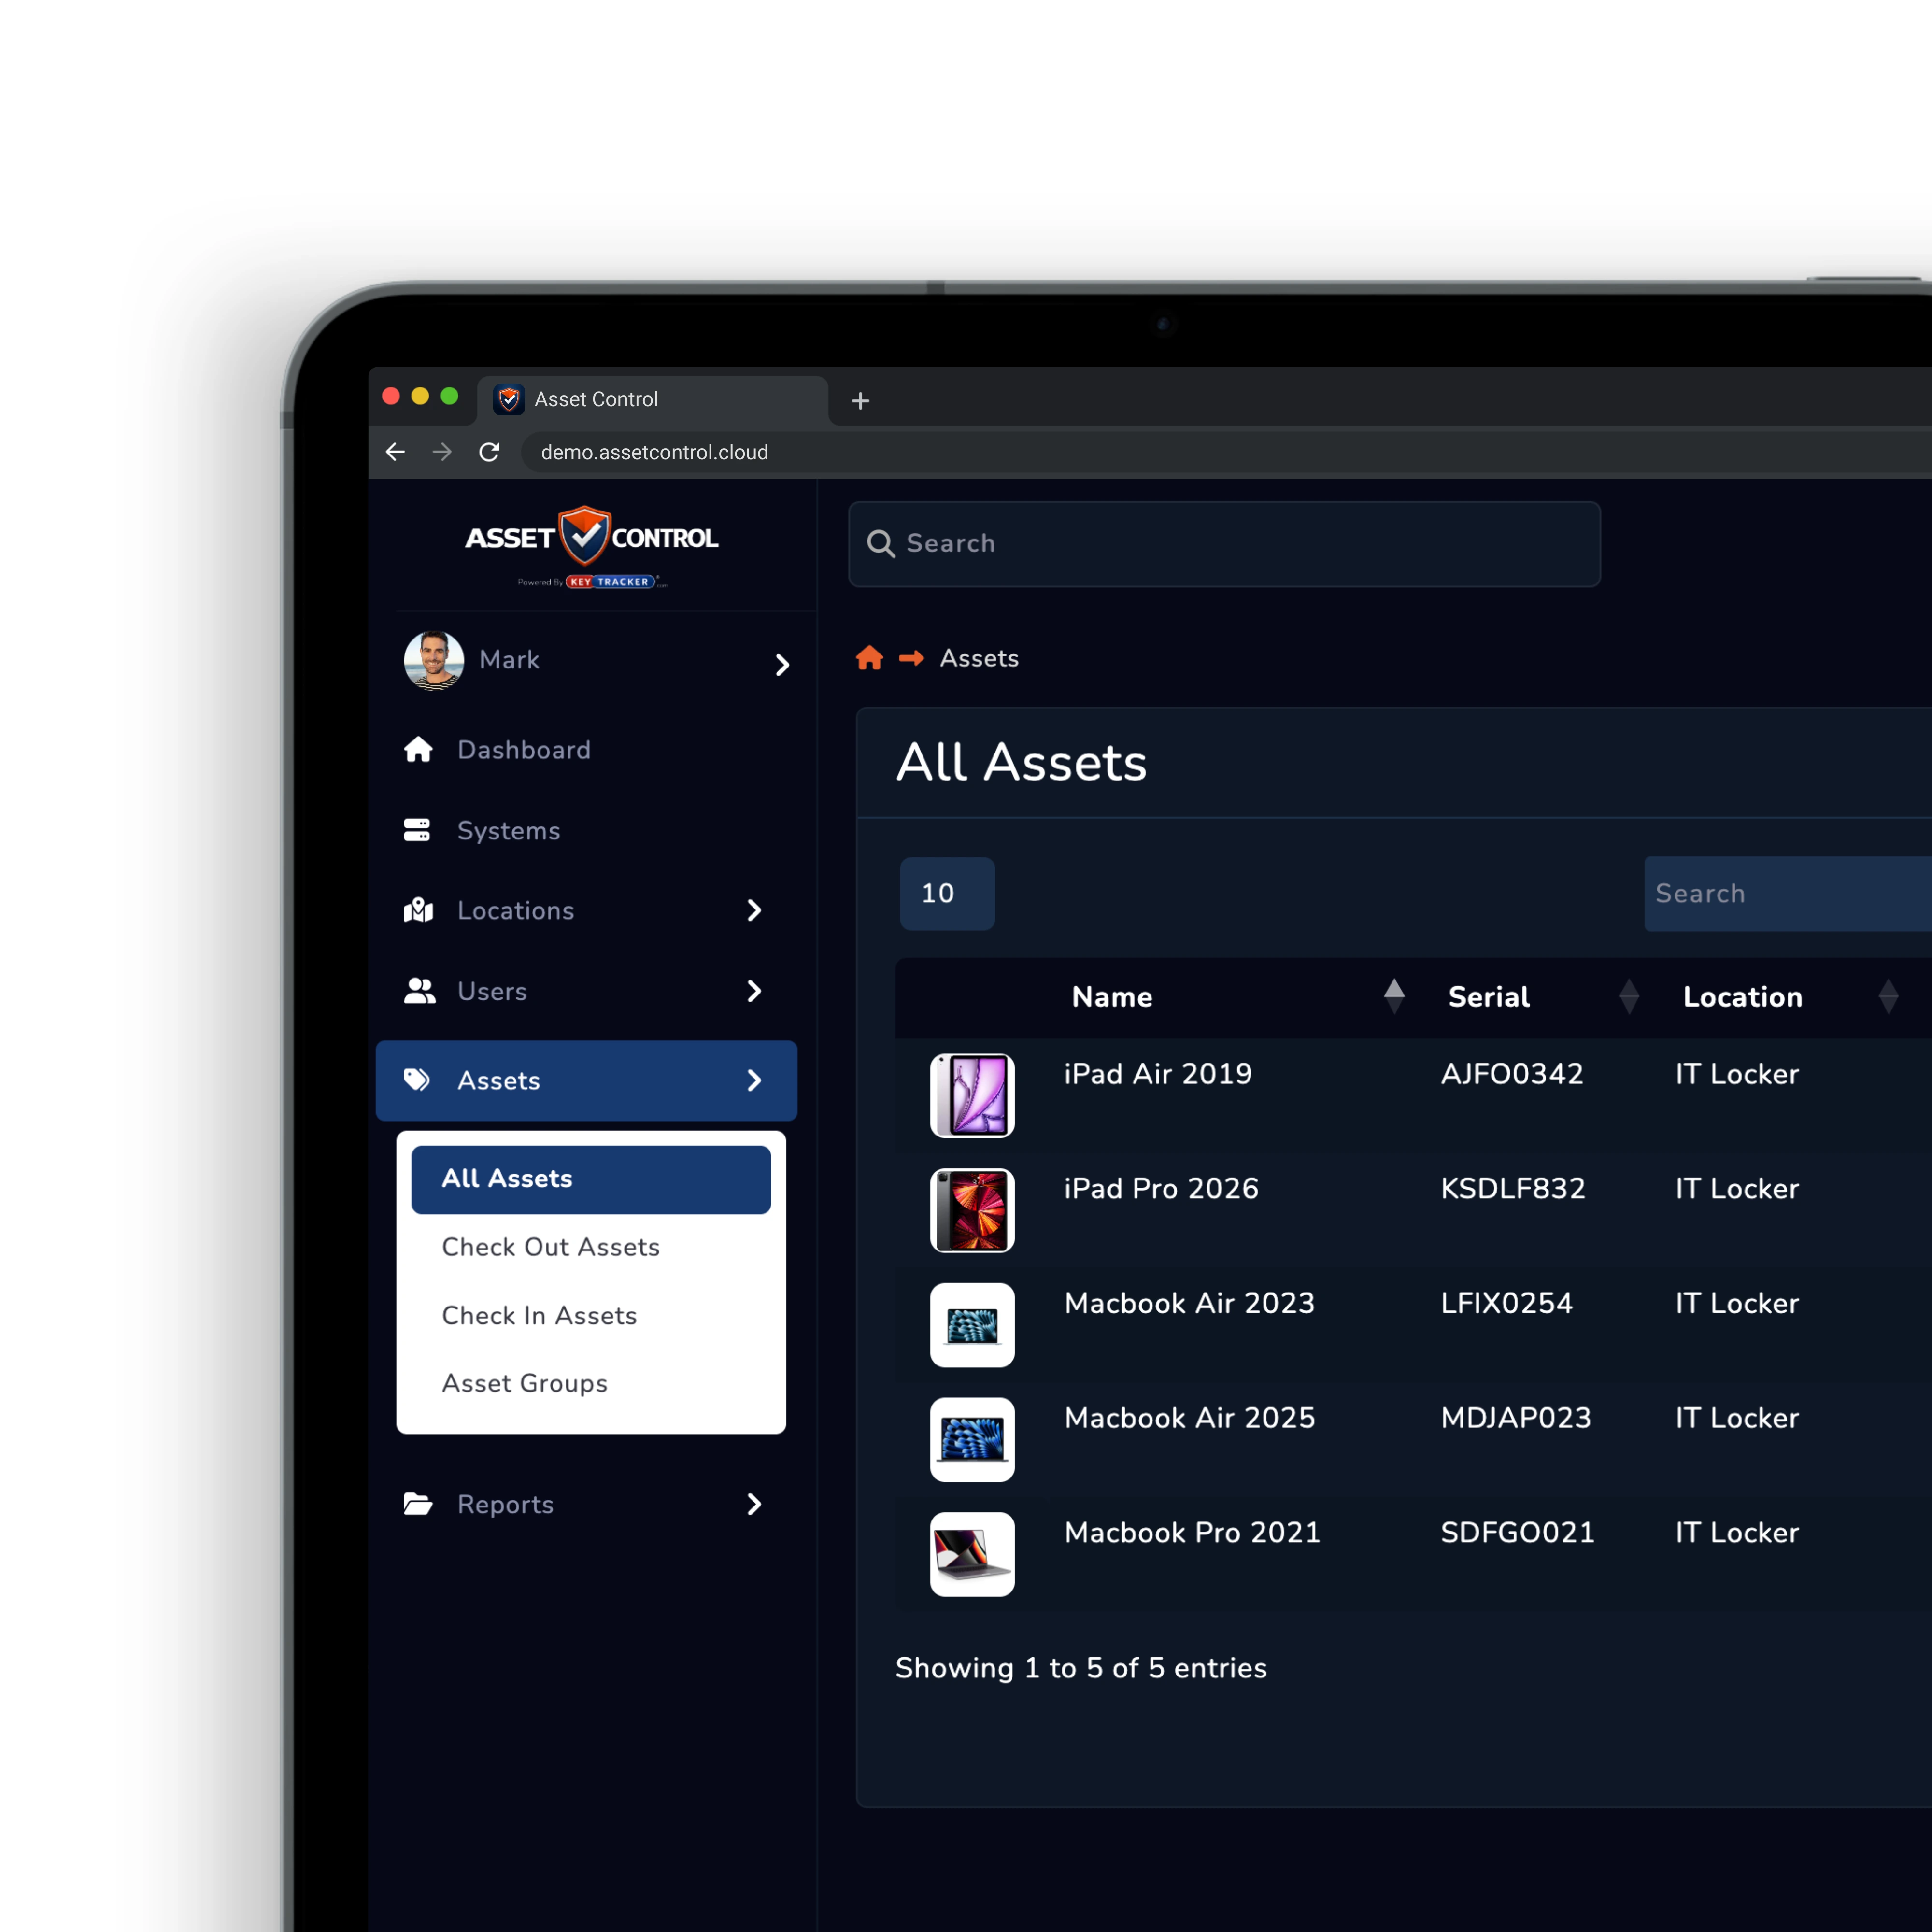1932x1932 pixels.
Task: Open iPad Air 2019 thumbnail
Action: [972, 1095]
